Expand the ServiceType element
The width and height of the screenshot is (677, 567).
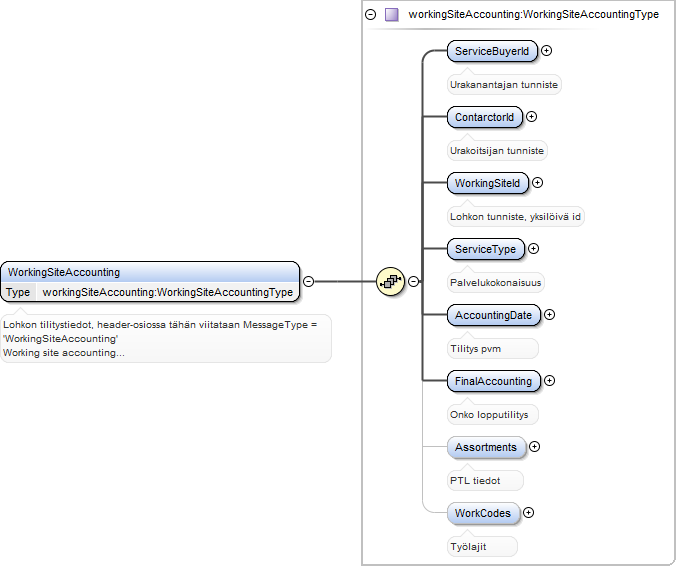(x=534, y=249)
